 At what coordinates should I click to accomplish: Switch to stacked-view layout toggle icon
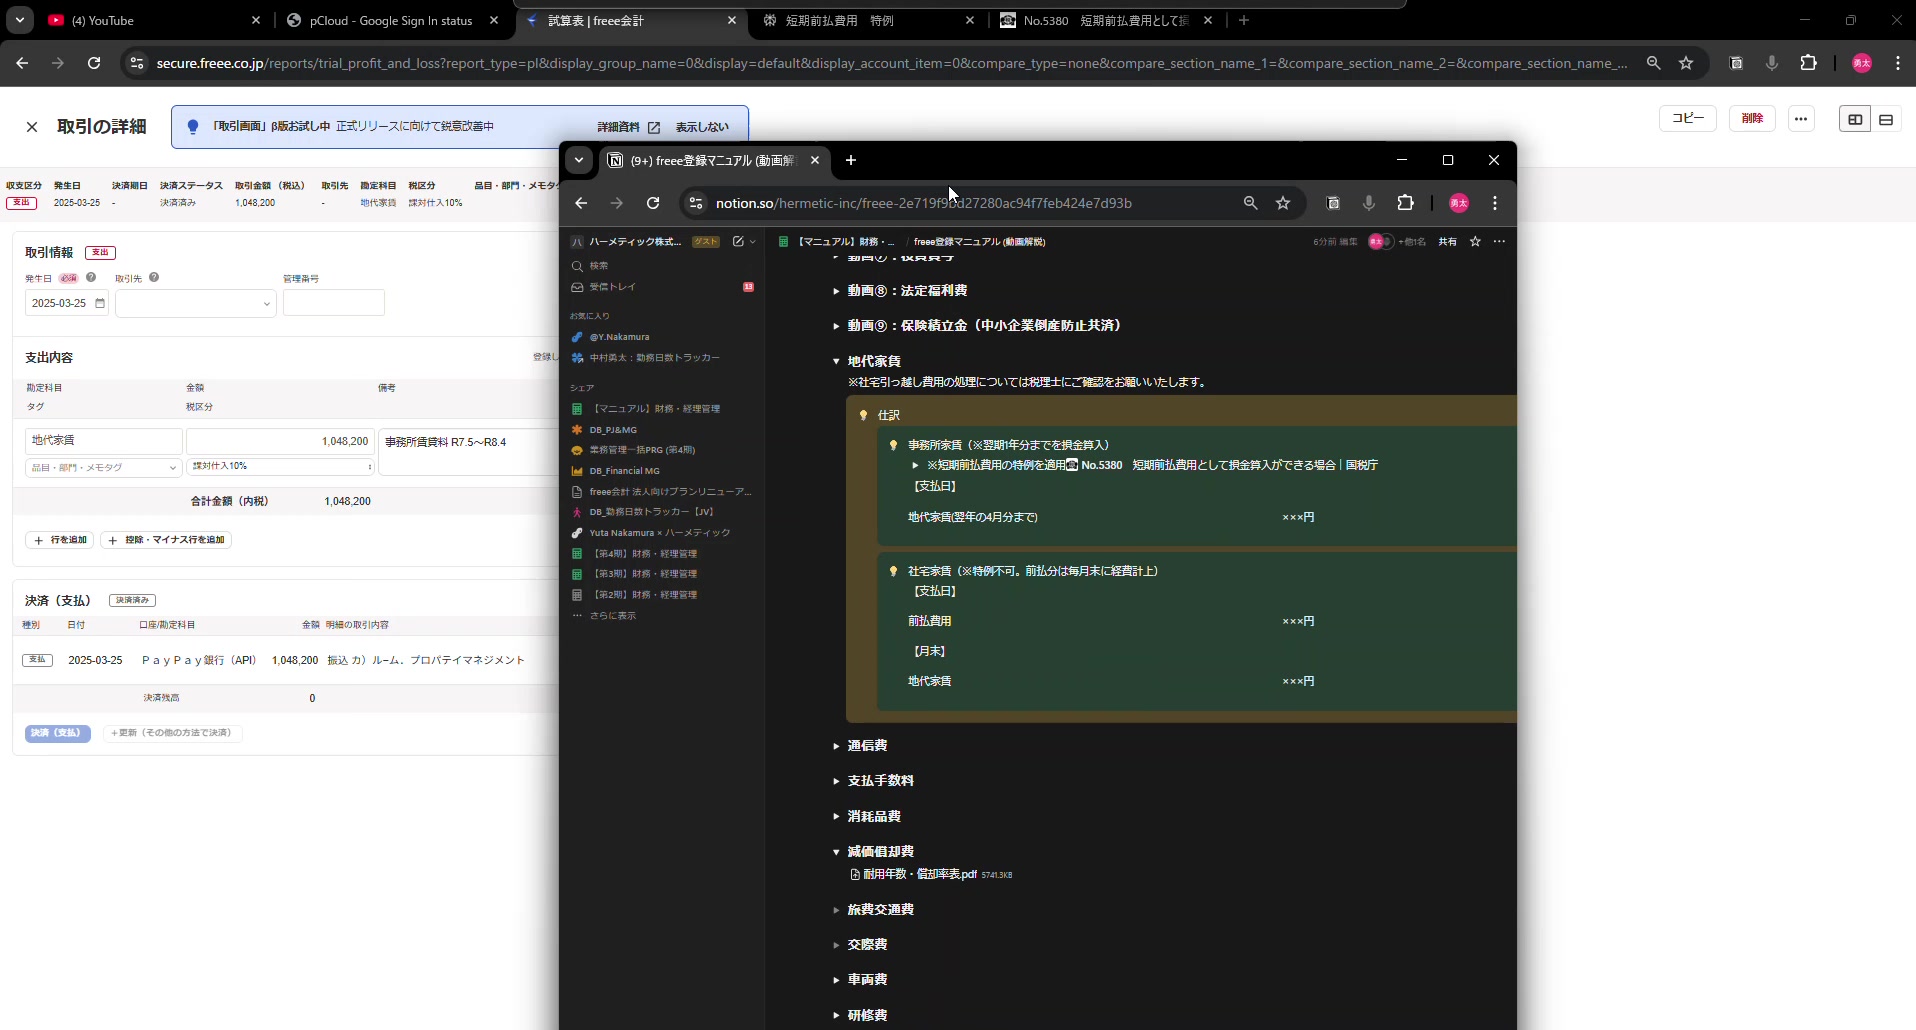click(1886, 120)
